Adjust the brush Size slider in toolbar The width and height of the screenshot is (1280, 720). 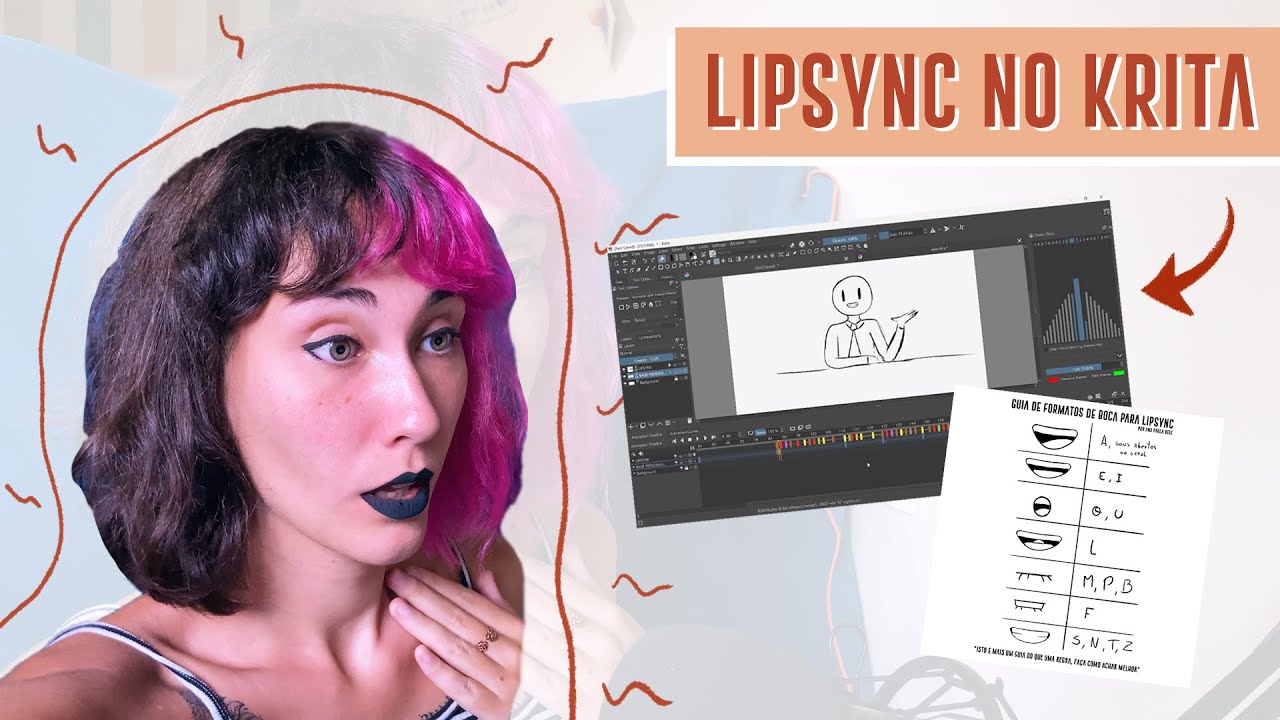(900, 234)
